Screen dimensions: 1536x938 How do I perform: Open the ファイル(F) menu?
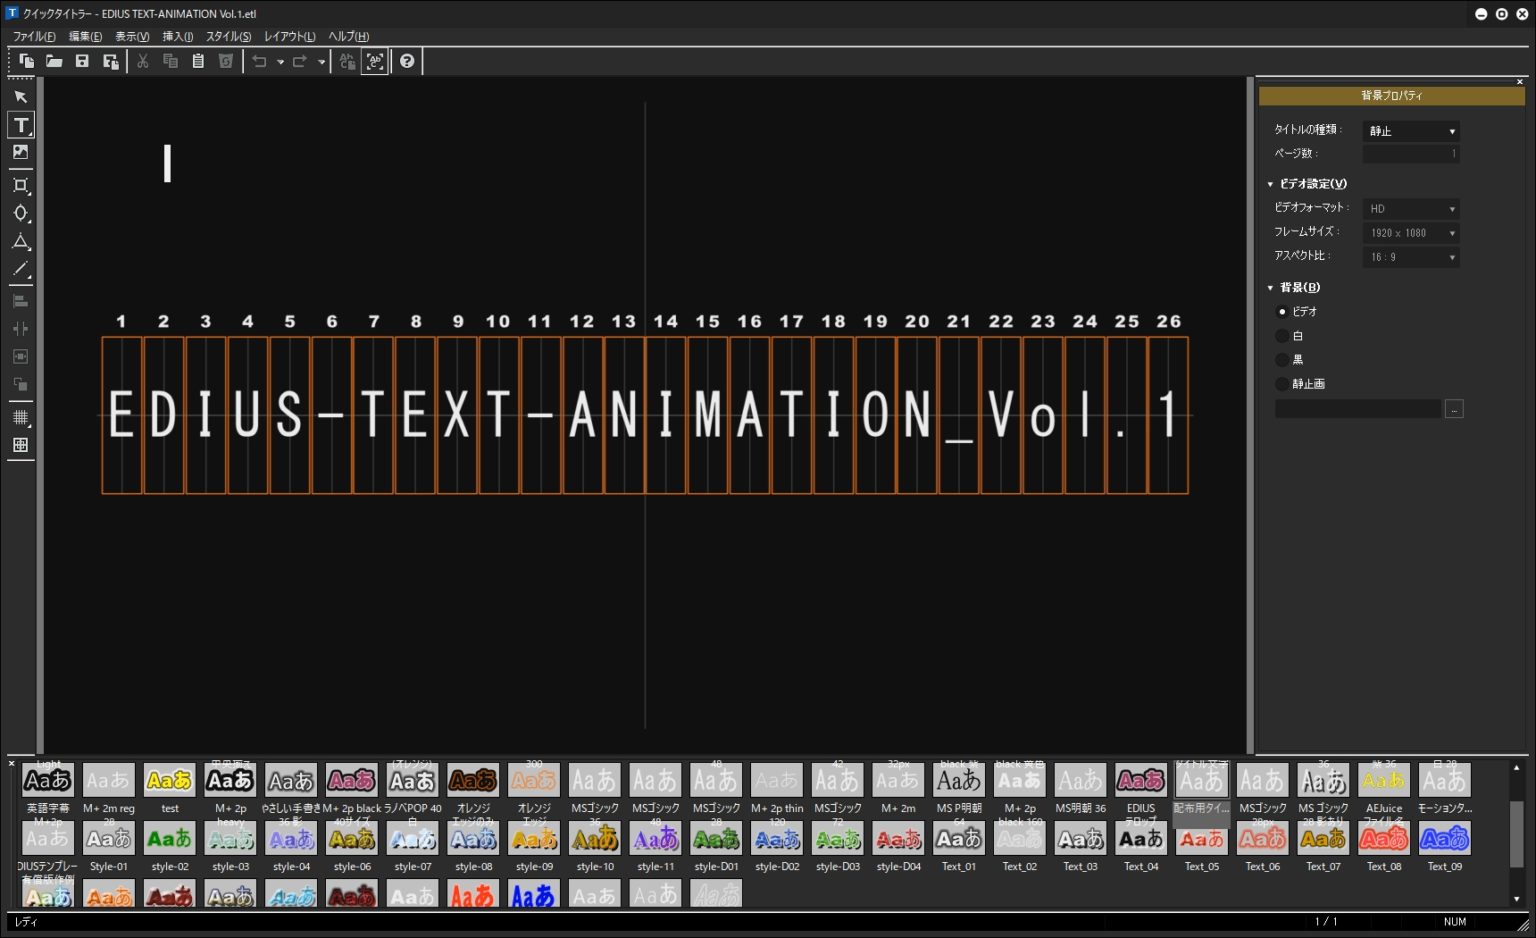(34, 36)
